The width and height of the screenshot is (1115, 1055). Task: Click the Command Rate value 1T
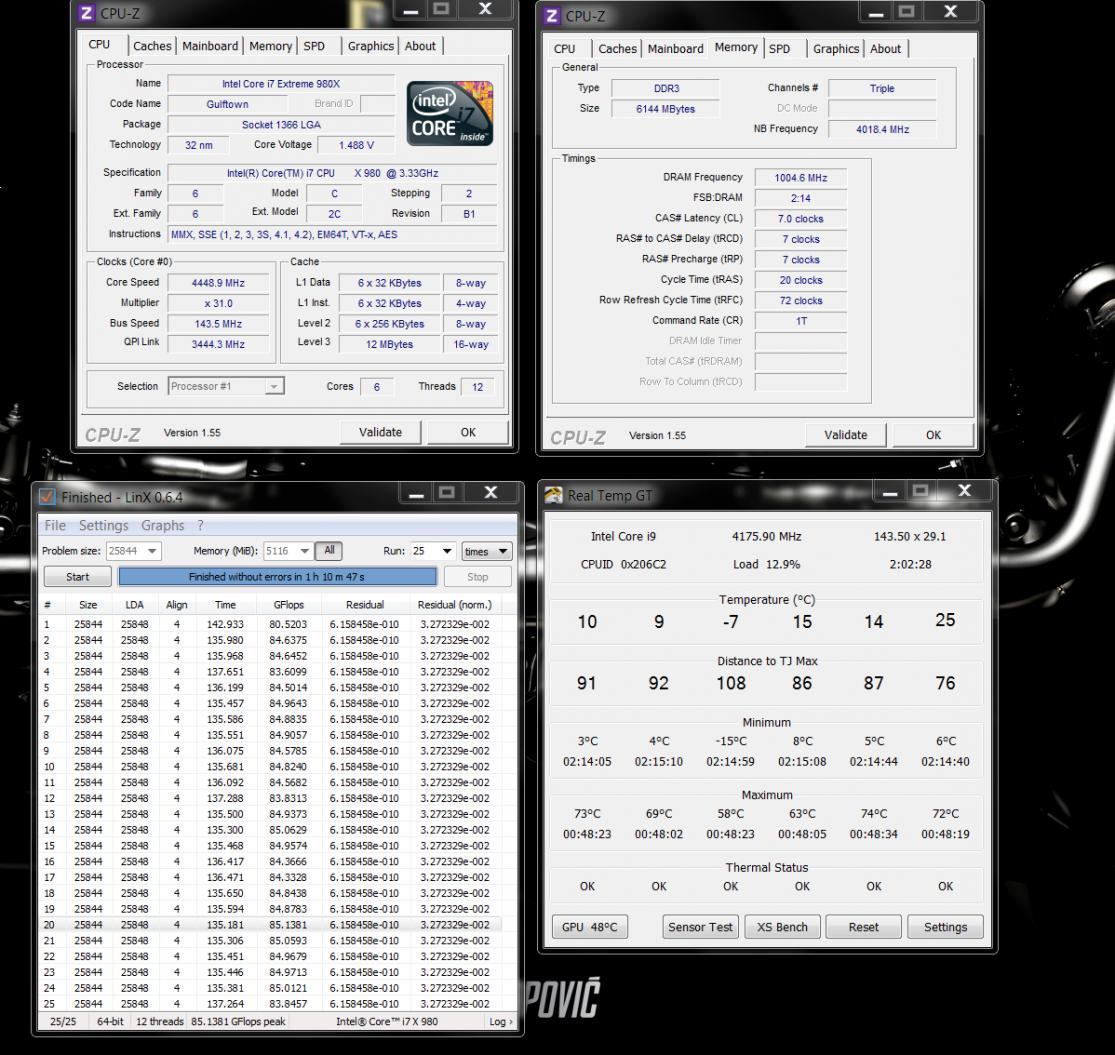tap(801, 321)
